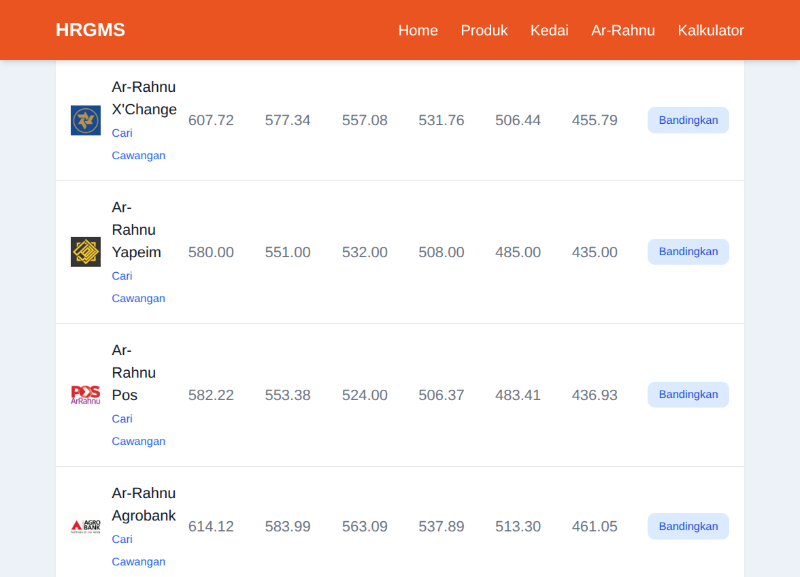Click the Ar-Rahnu Yapeim logo icon
This screenshot has width=800, height=577.
coord(85,252)
